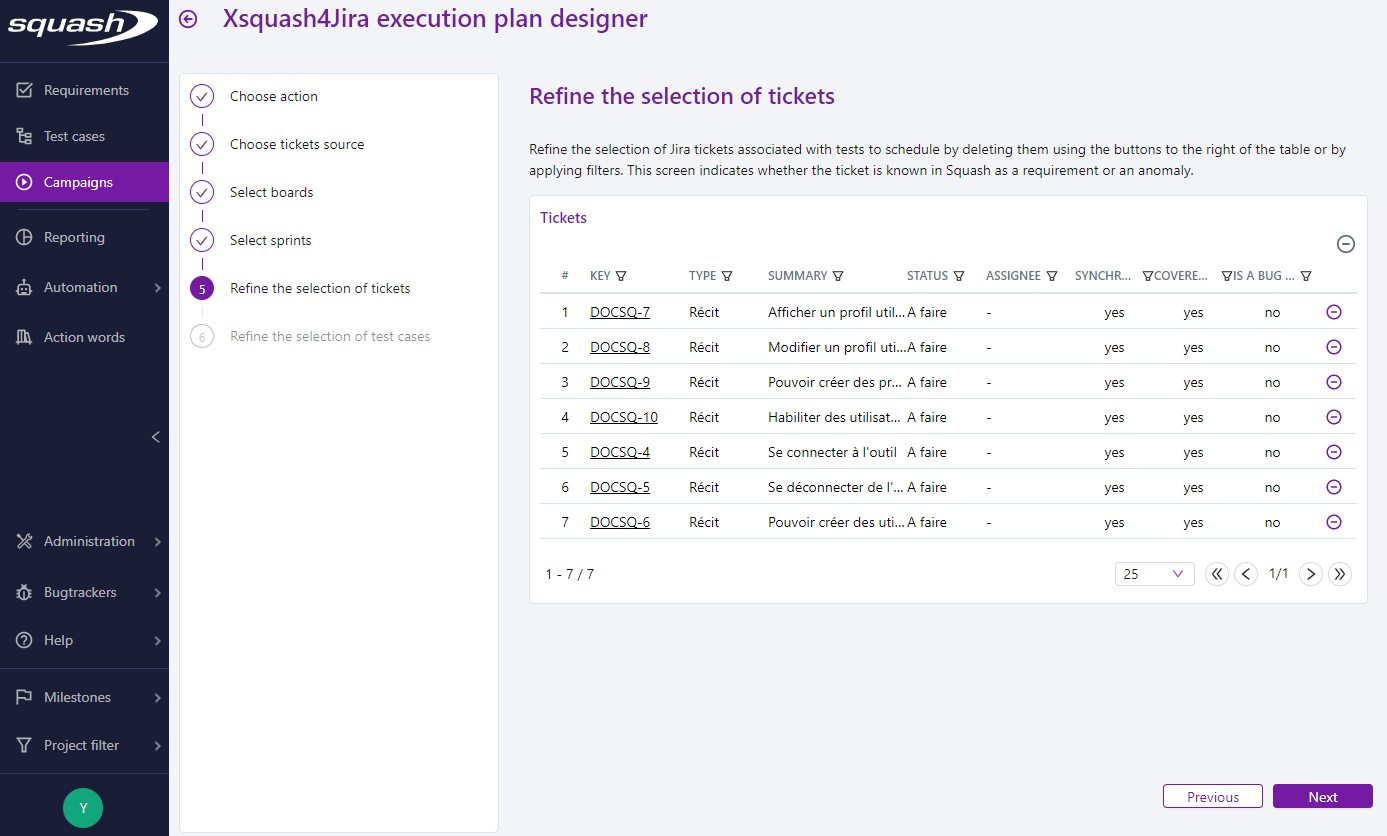The height and width of the screenshot is (836, 1387).
Task: Open the filter on the STATUS column
Action: pyautogui.click(x=959, y=275)
